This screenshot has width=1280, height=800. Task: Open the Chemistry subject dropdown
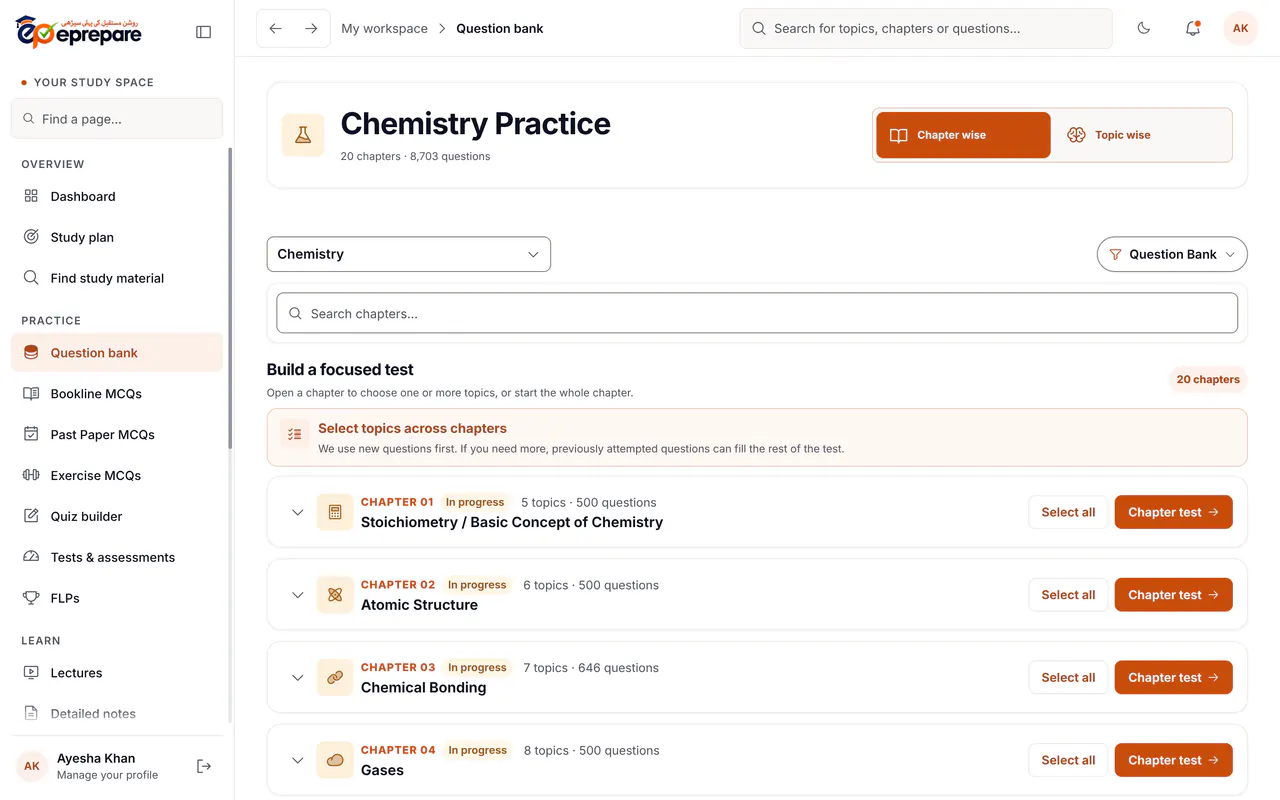click(x=409, y=254)
